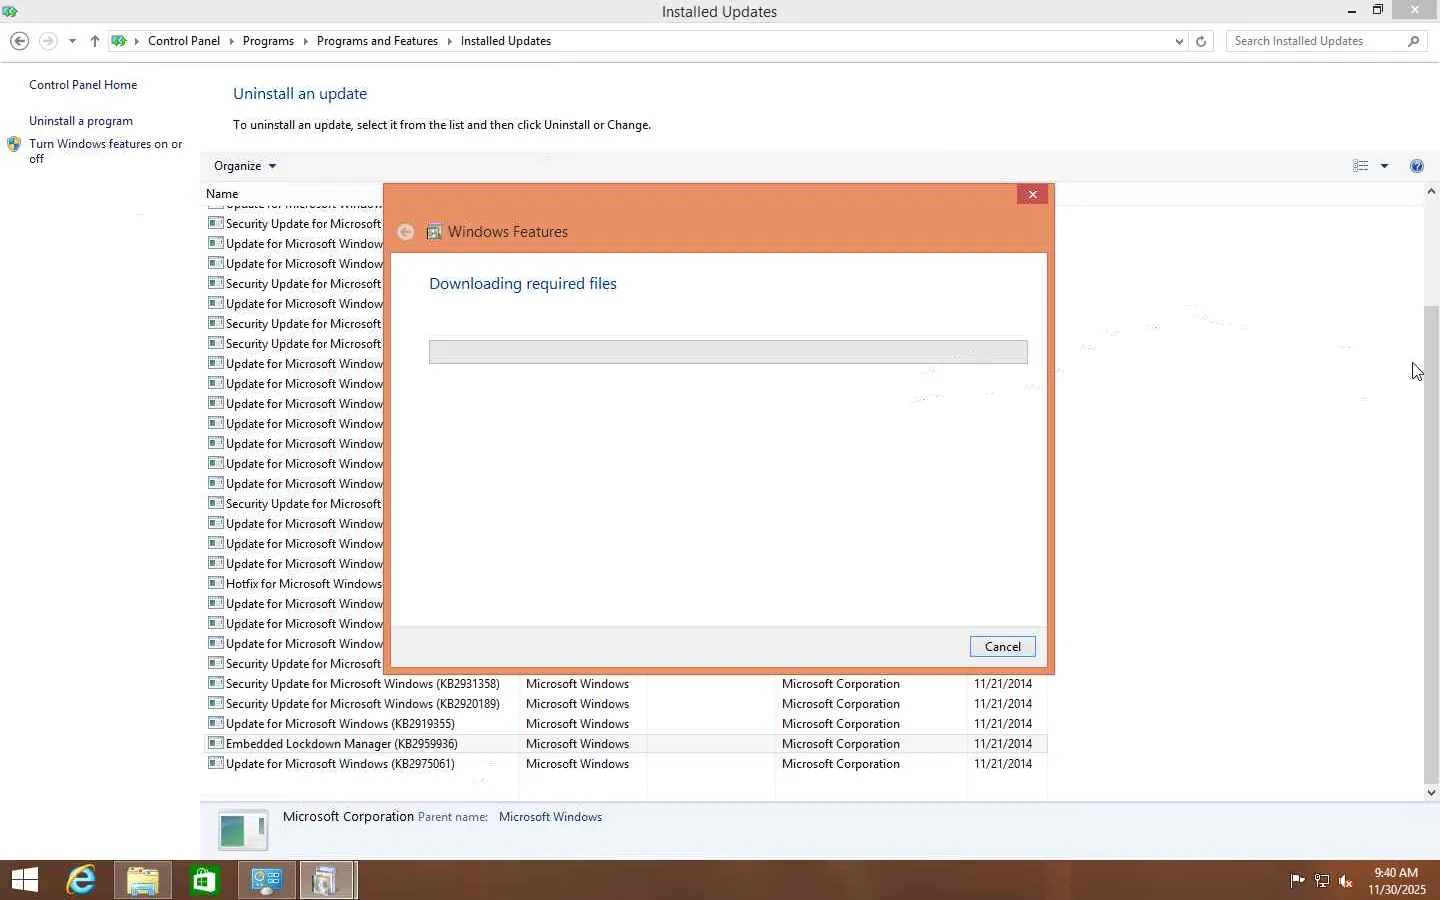The width and height of the screenshot is (1440, 900).
Task: Open the Windows Start button
Action: tap(25, 880)
